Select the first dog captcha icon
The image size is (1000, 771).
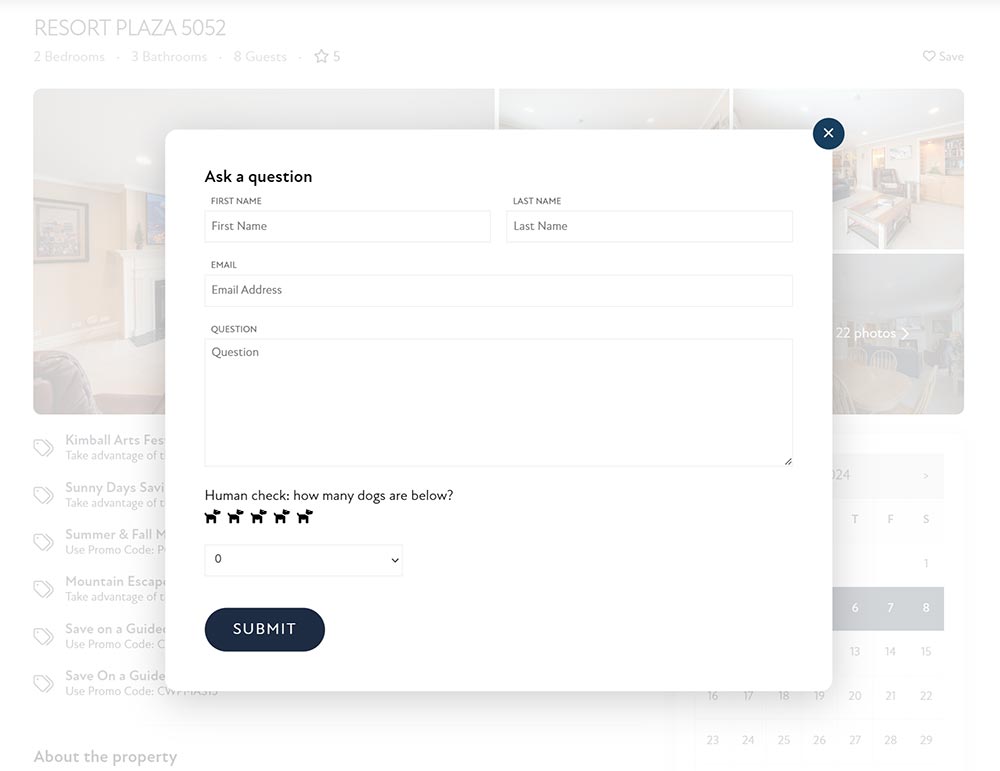(x=211, y=516)
